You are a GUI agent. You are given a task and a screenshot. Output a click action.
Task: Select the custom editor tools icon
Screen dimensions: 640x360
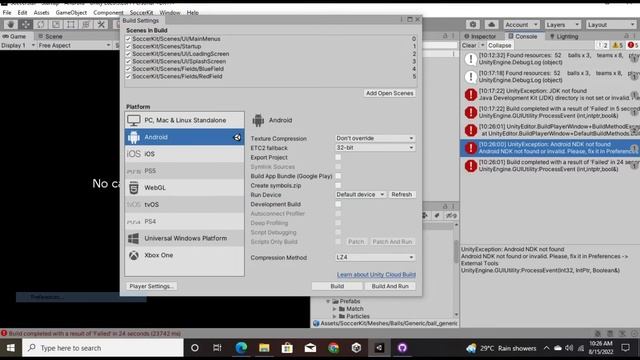click(101, 24)
